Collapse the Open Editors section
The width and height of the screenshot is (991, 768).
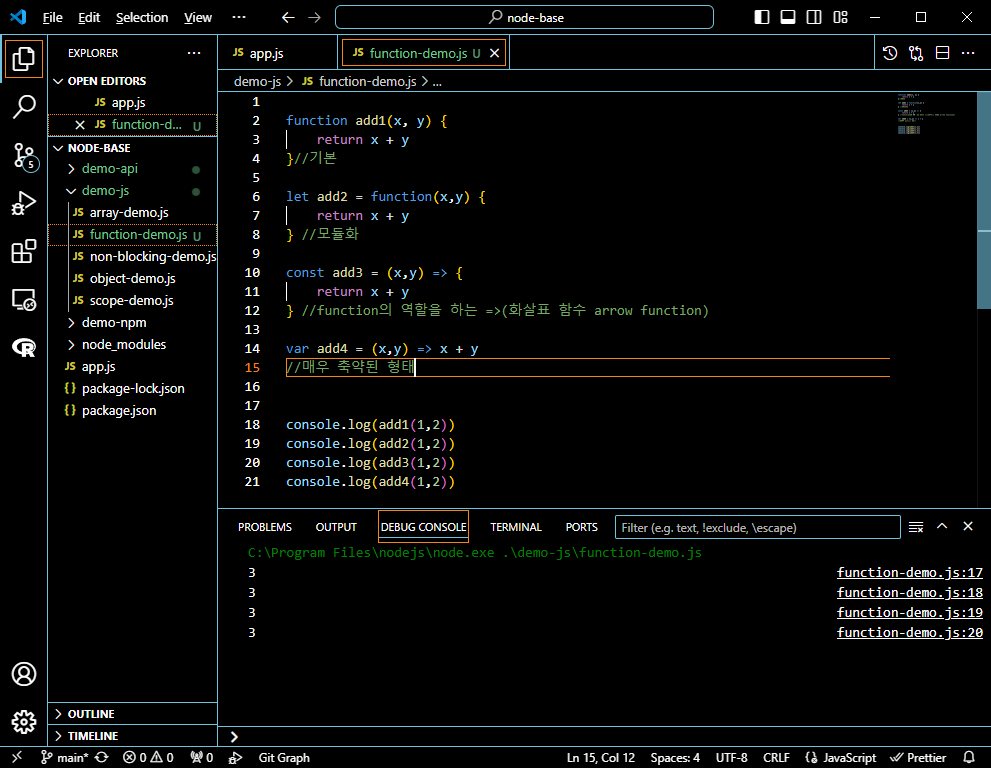(132, 81)
